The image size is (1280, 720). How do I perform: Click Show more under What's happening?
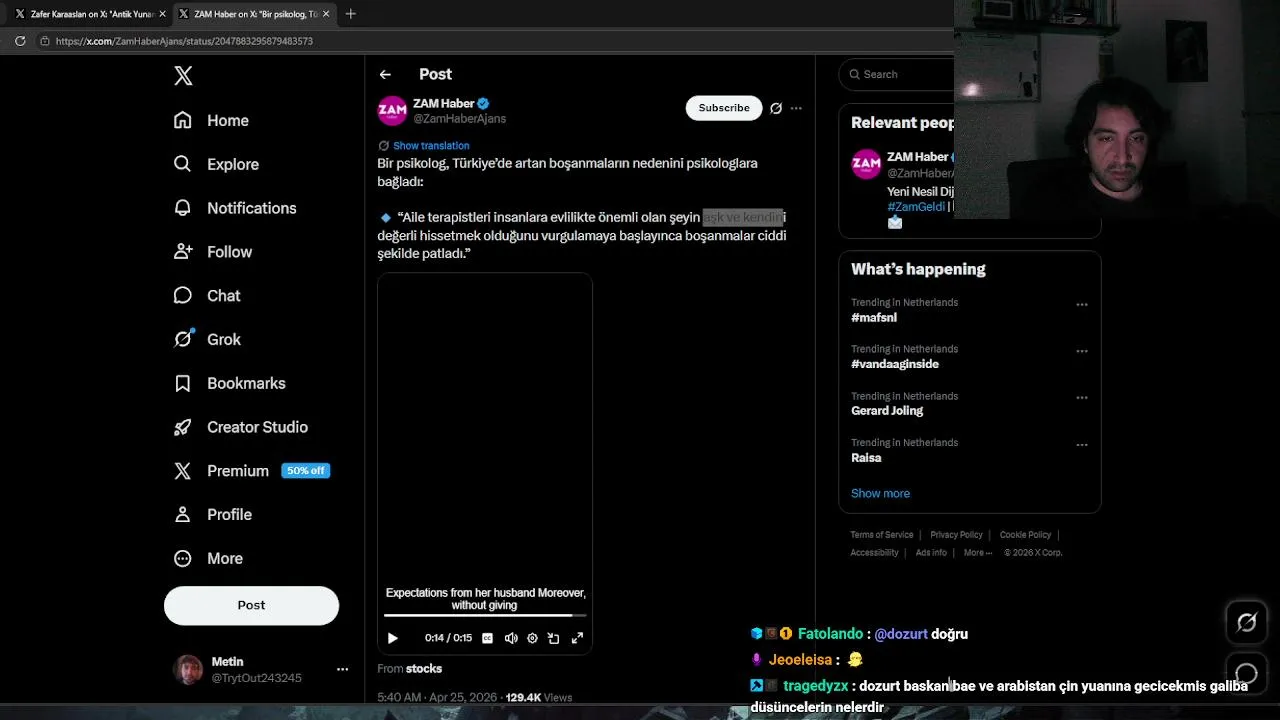(x=880, y=493)
